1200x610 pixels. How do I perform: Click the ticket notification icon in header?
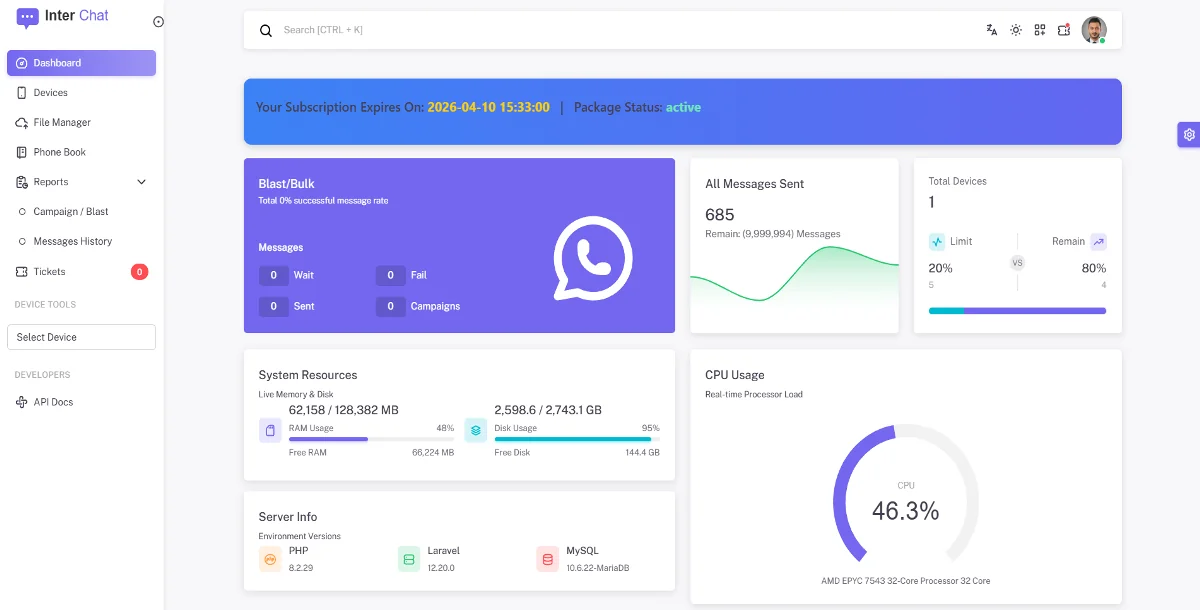tap(1064, 30)
